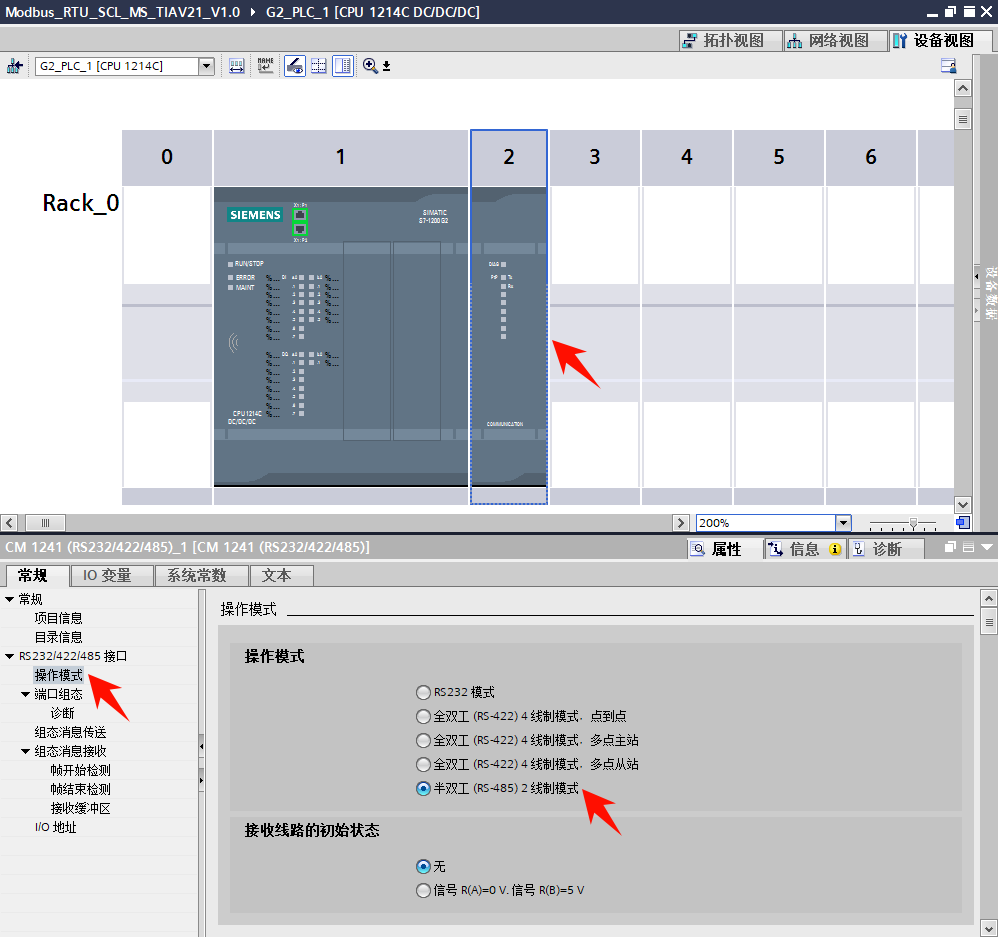
Task: Switch to 拓扑视图 tab
Action: [731, 40]
